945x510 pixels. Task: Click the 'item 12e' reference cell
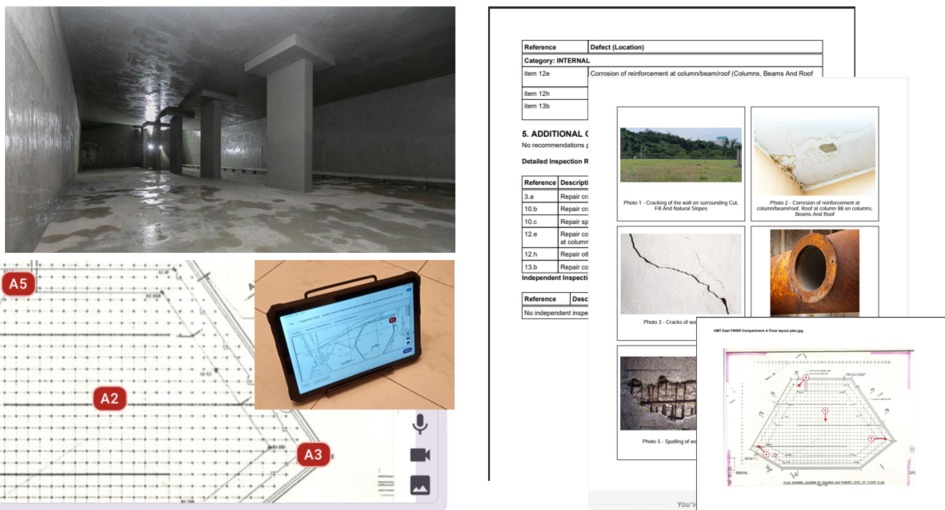(x=554, y=77)
